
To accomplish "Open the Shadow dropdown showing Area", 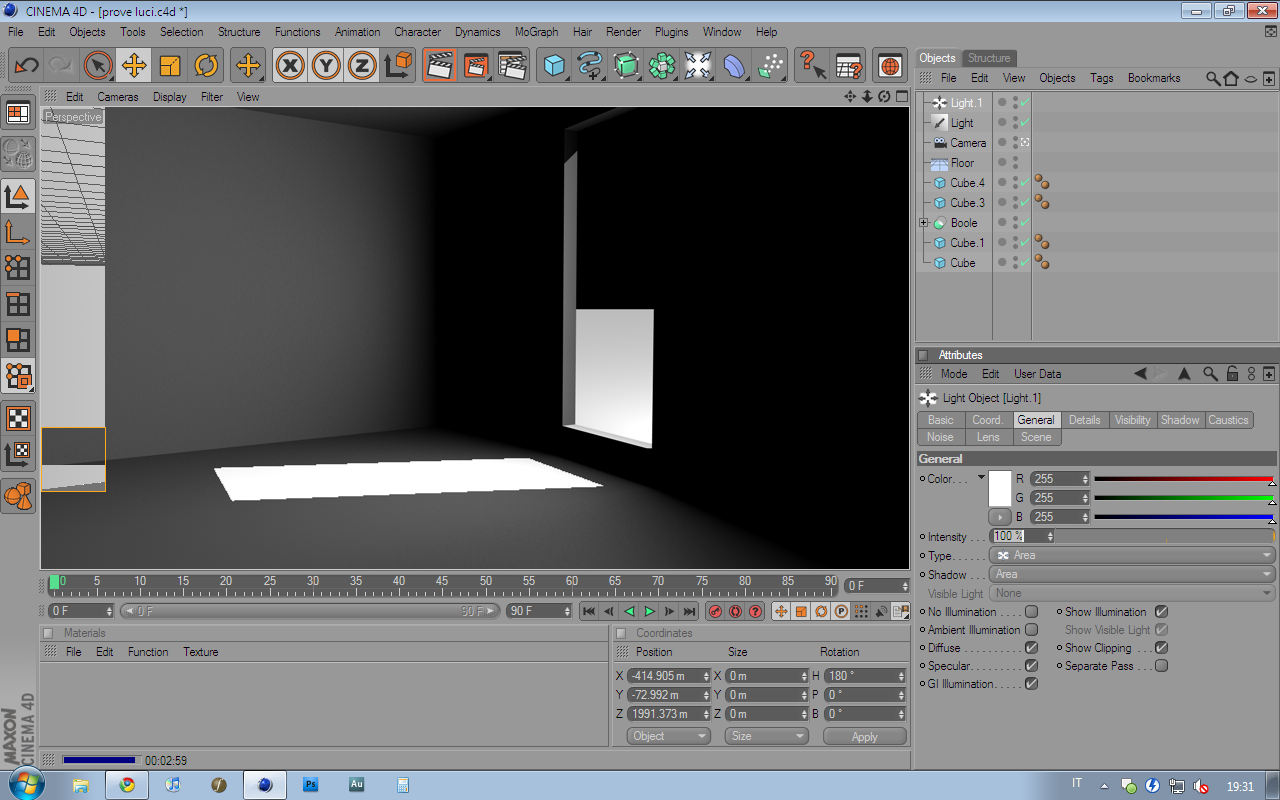I will click(1132, 574).
